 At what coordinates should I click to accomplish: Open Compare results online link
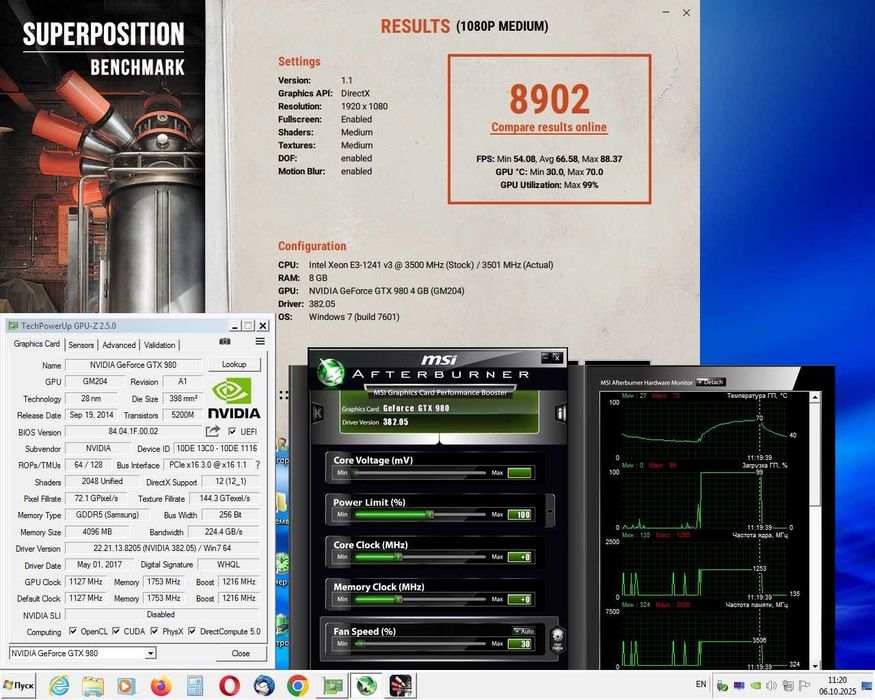click(x=549, y=127)
